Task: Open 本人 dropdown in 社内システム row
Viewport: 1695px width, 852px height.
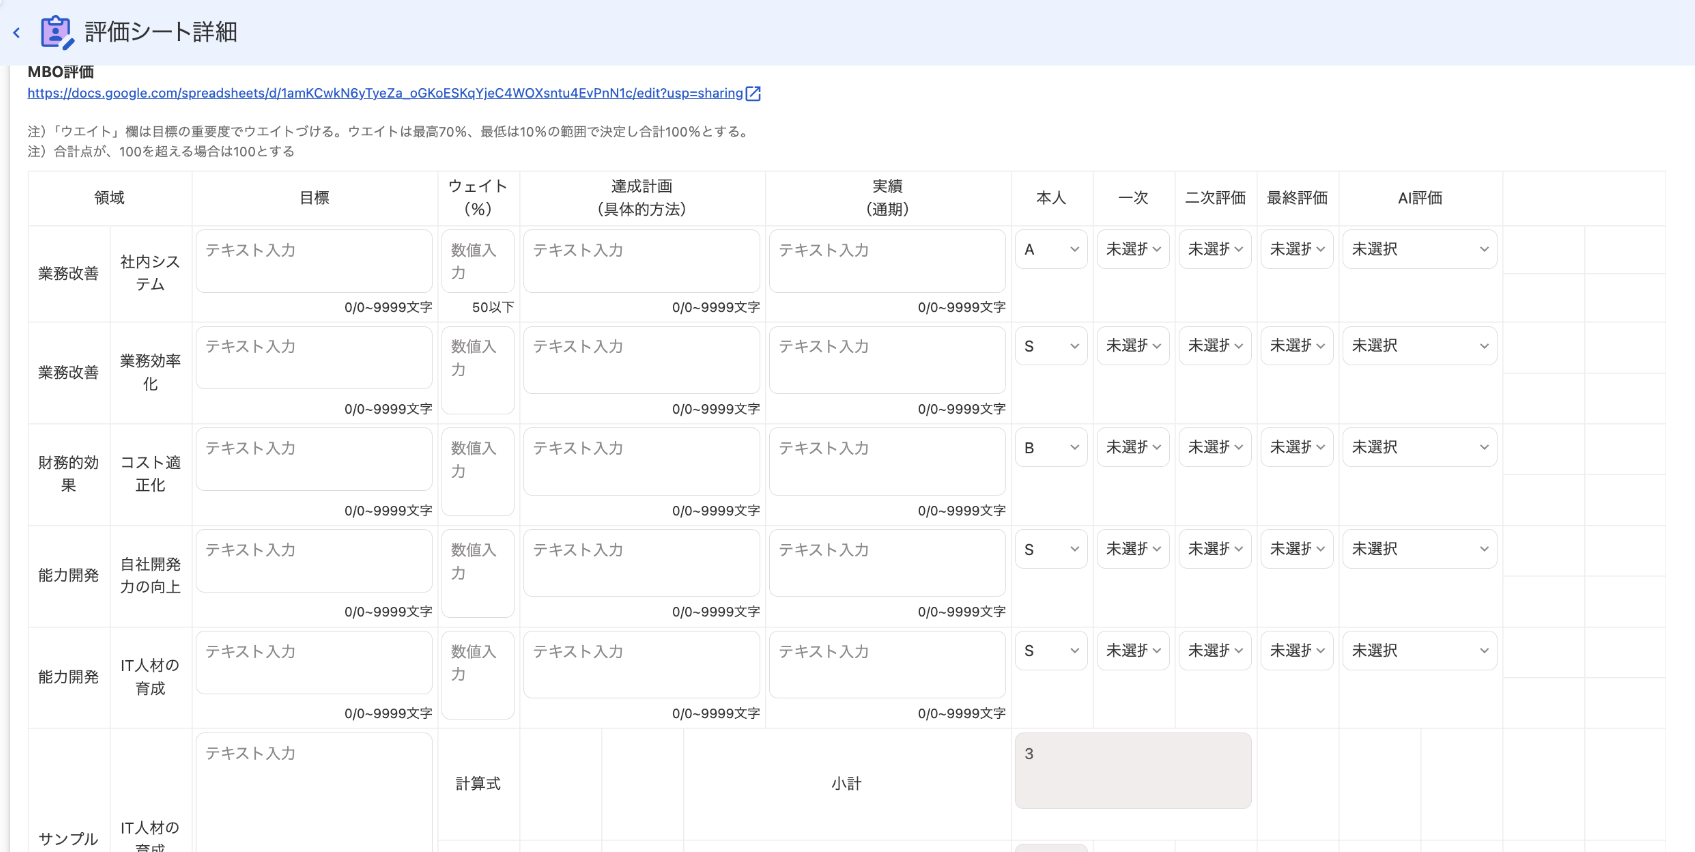Action: 1051,249
